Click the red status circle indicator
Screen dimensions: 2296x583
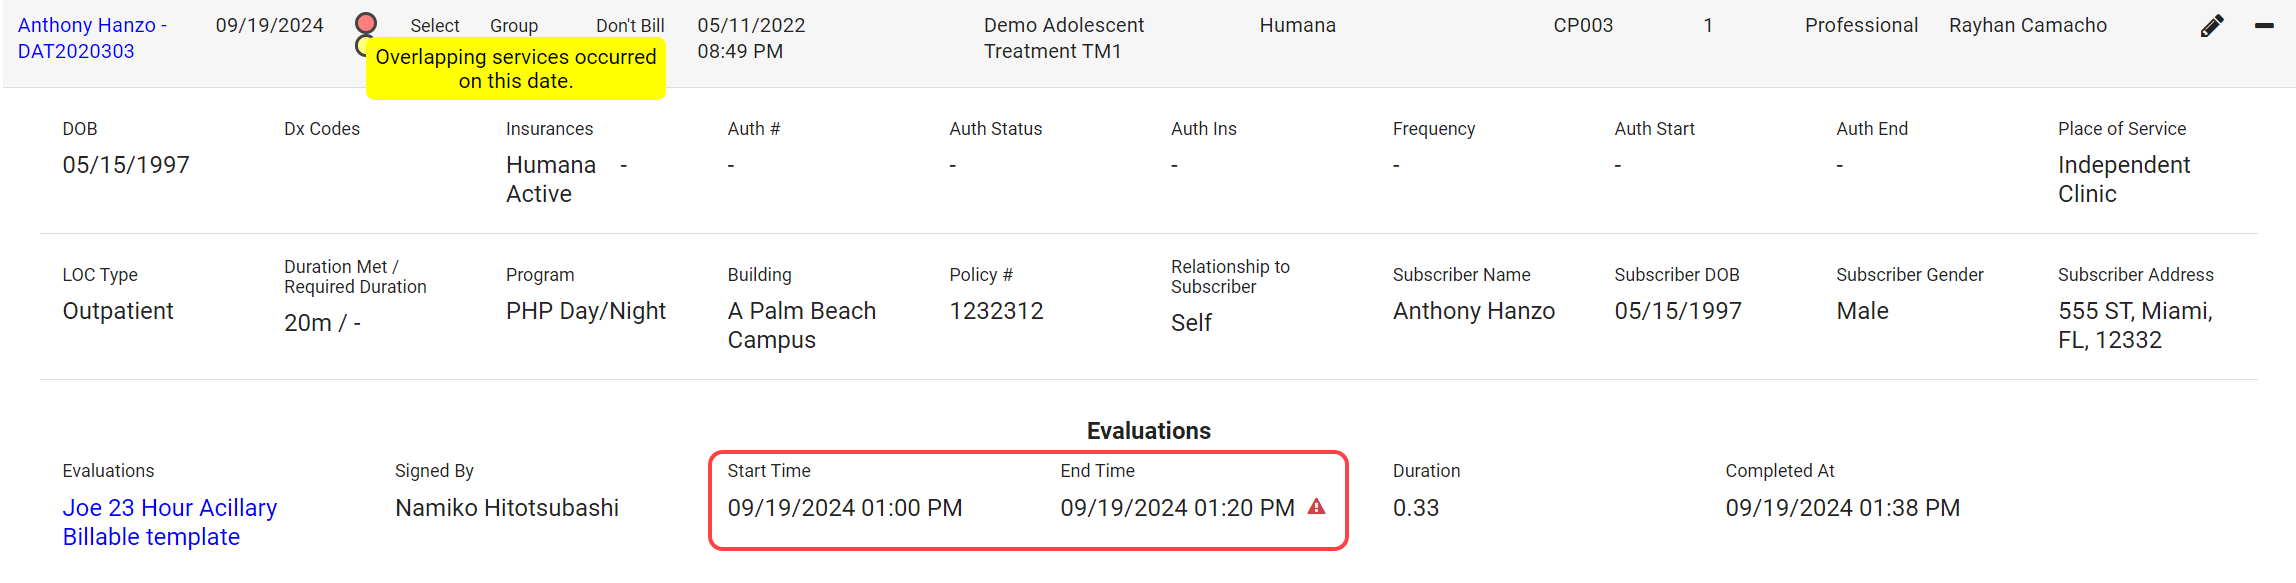click(366, 23)
